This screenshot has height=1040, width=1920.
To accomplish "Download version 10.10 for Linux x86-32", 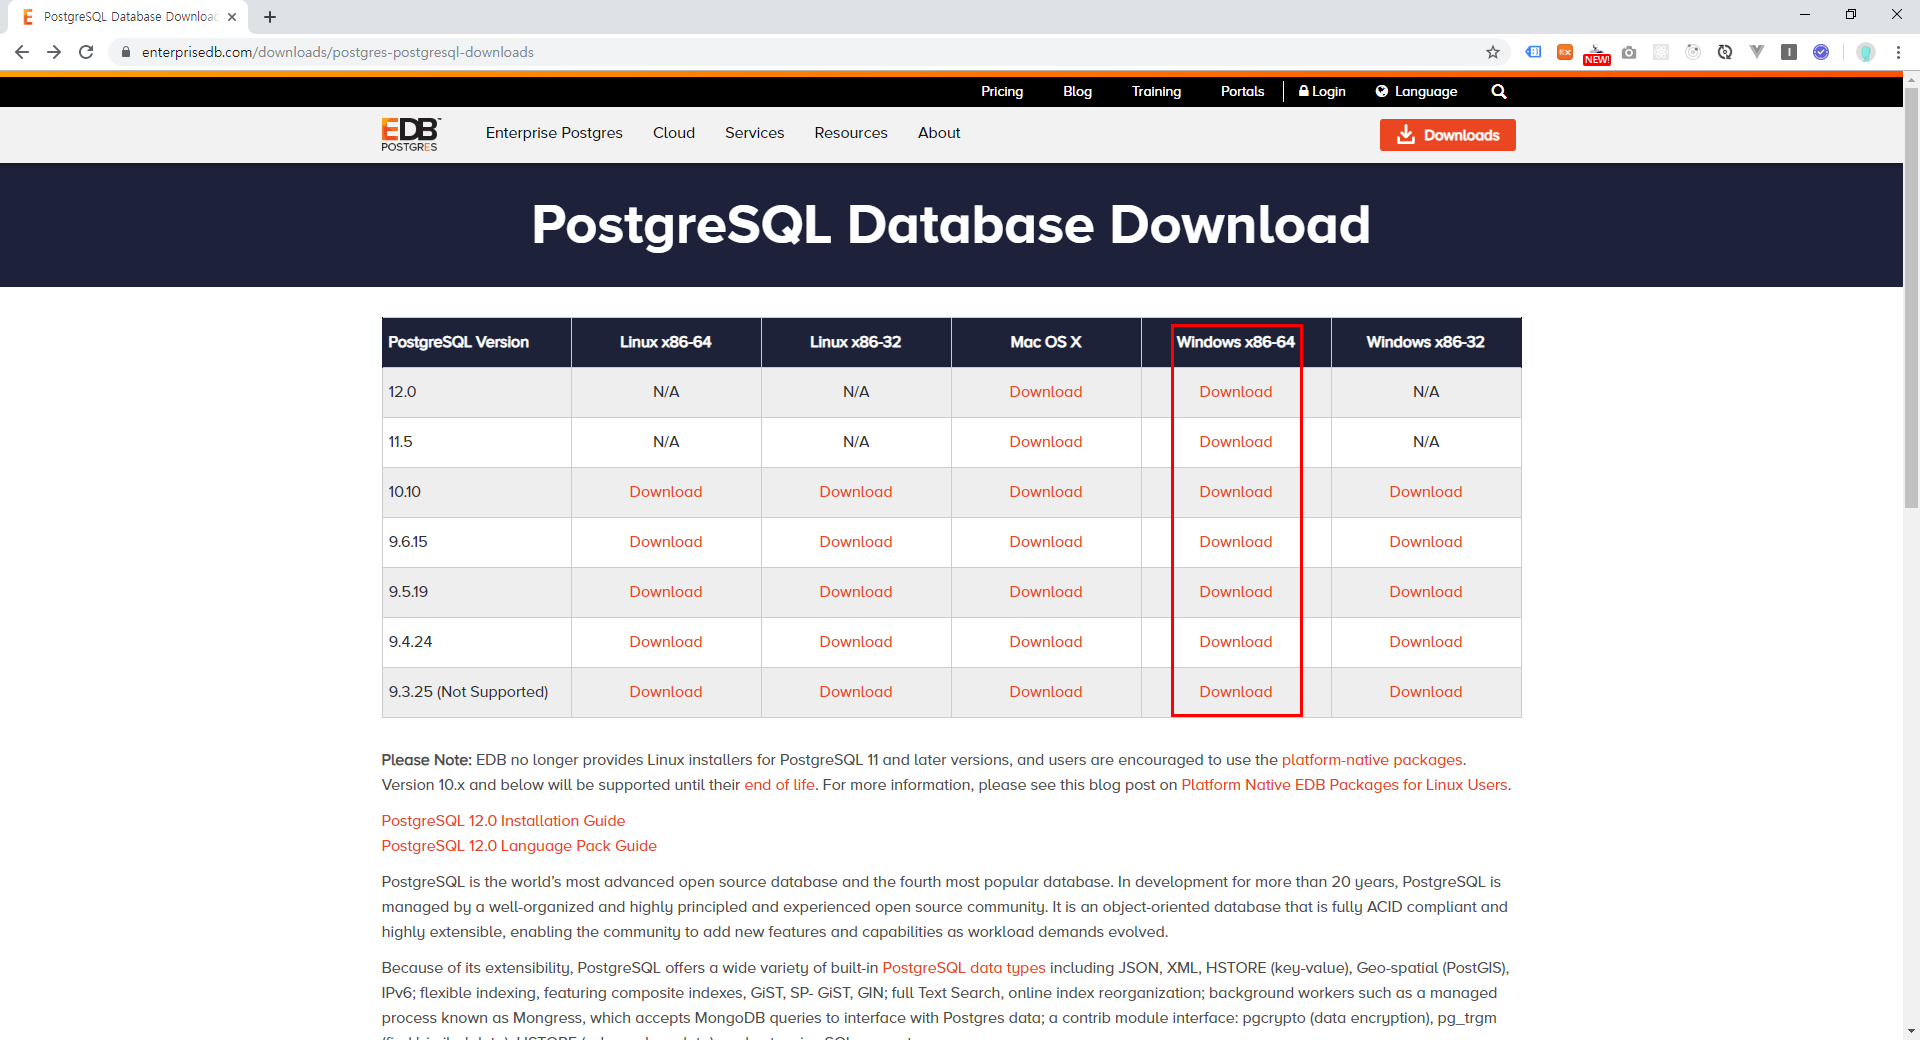I will tap(856, 492).
